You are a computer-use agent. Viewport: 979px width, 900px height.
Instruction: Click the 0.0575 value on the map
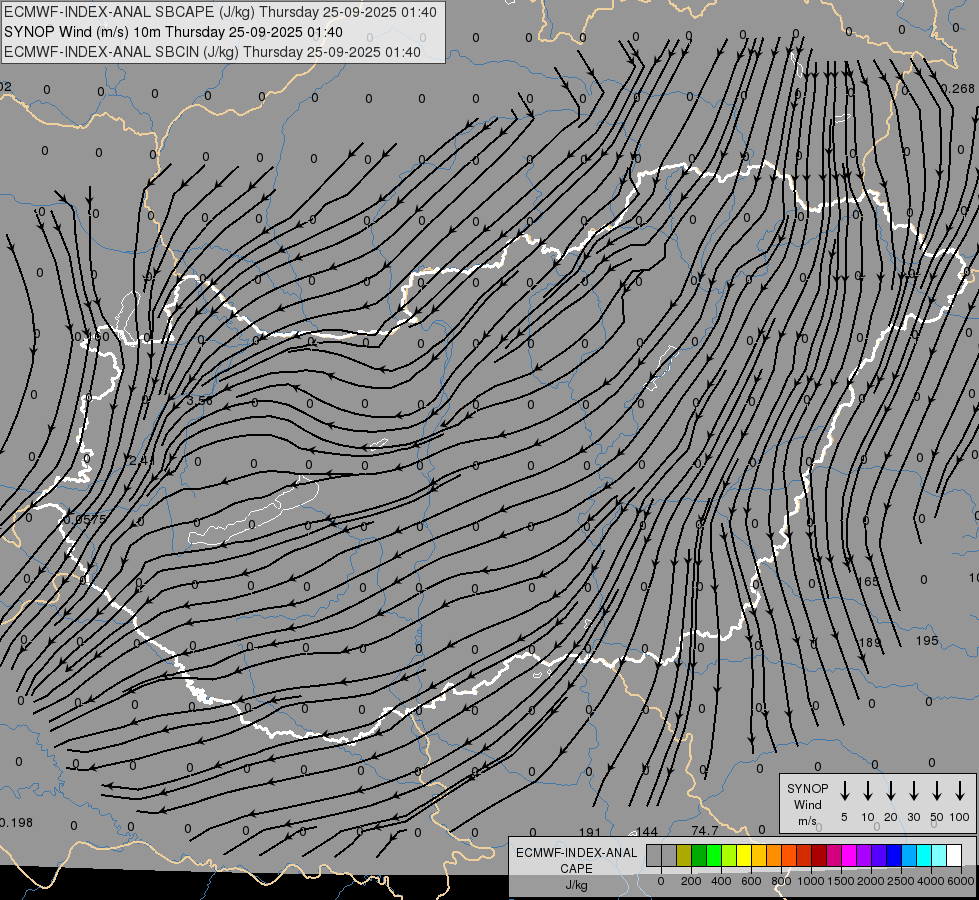(x=85, y=520)
